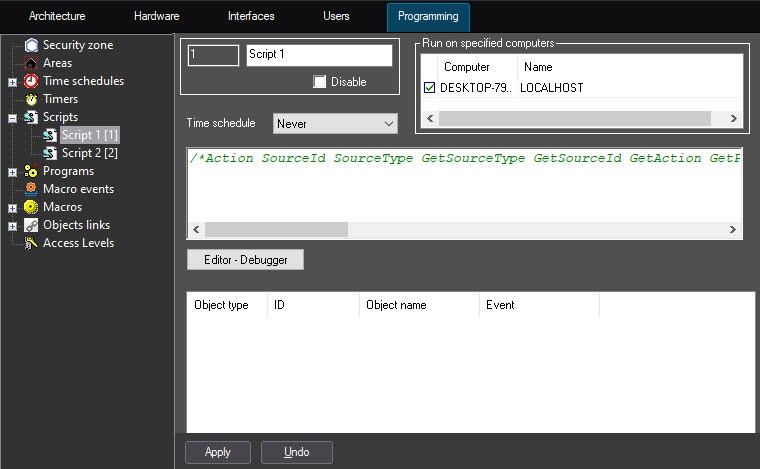
Task: Click the ID column header
Action: [313, 305]
